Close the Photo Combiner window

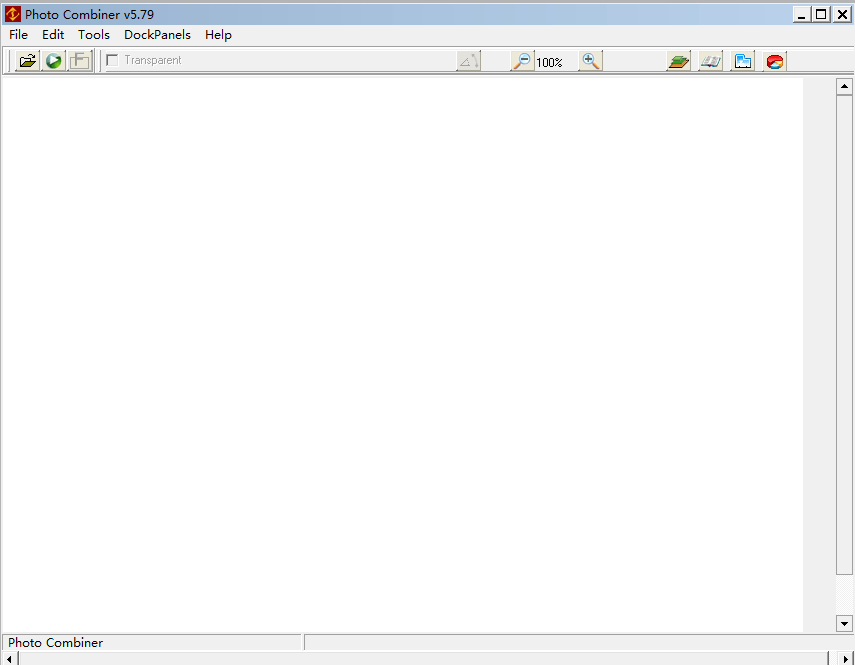point(842,14)
